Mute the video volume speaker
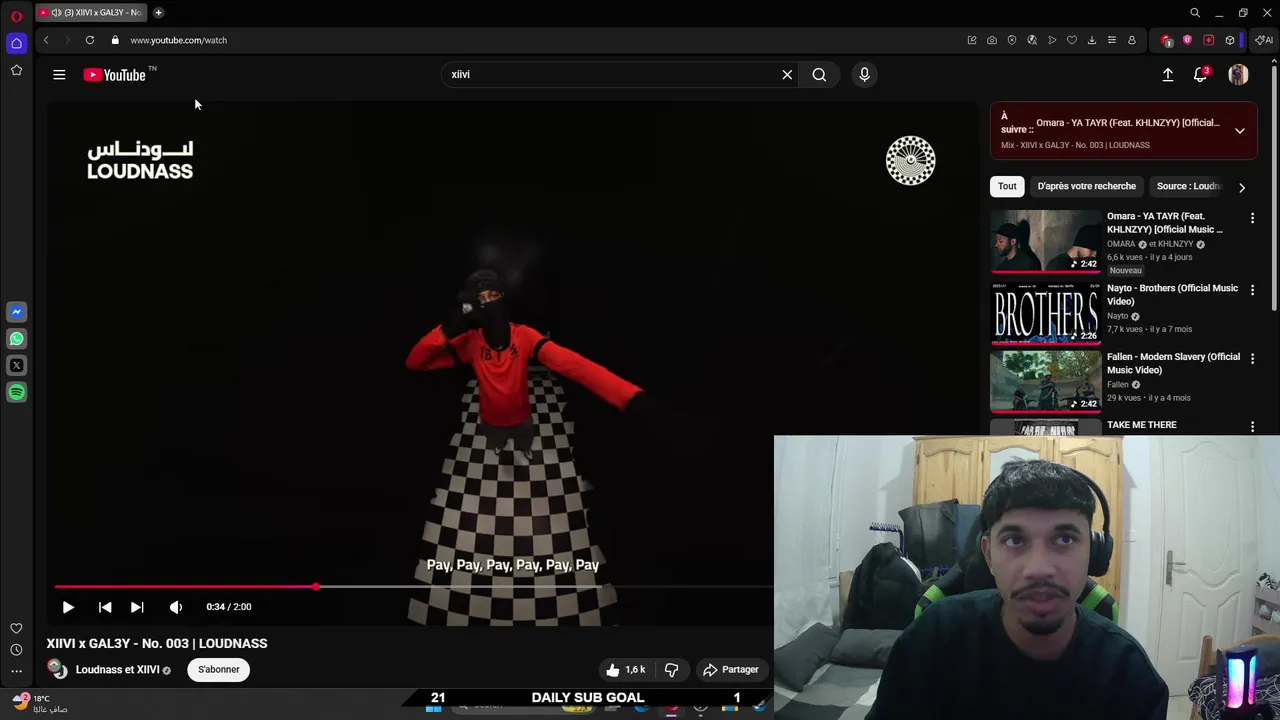1280x720 pixels. coord(176,607)
